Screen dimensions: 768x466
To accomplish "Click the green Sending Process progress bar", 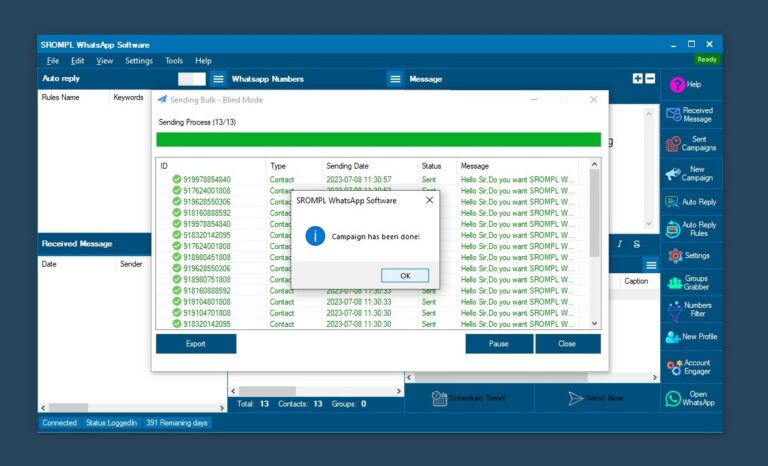I will click(x=378, y=140).
